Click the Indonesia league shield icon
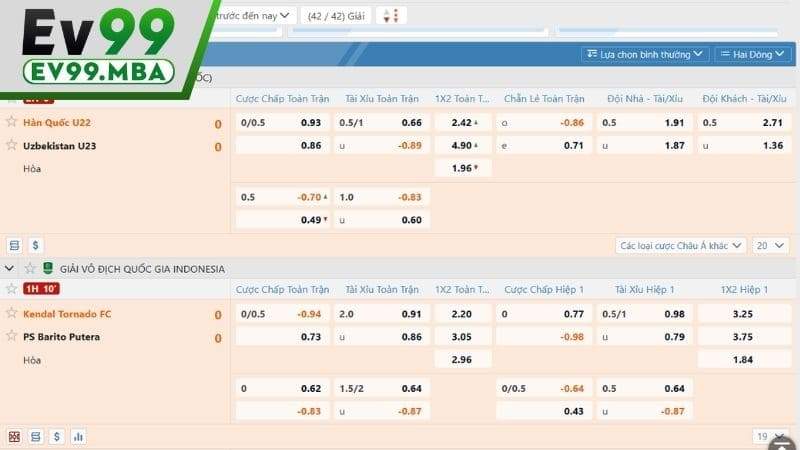800x450 pixels. click(46, 269)
